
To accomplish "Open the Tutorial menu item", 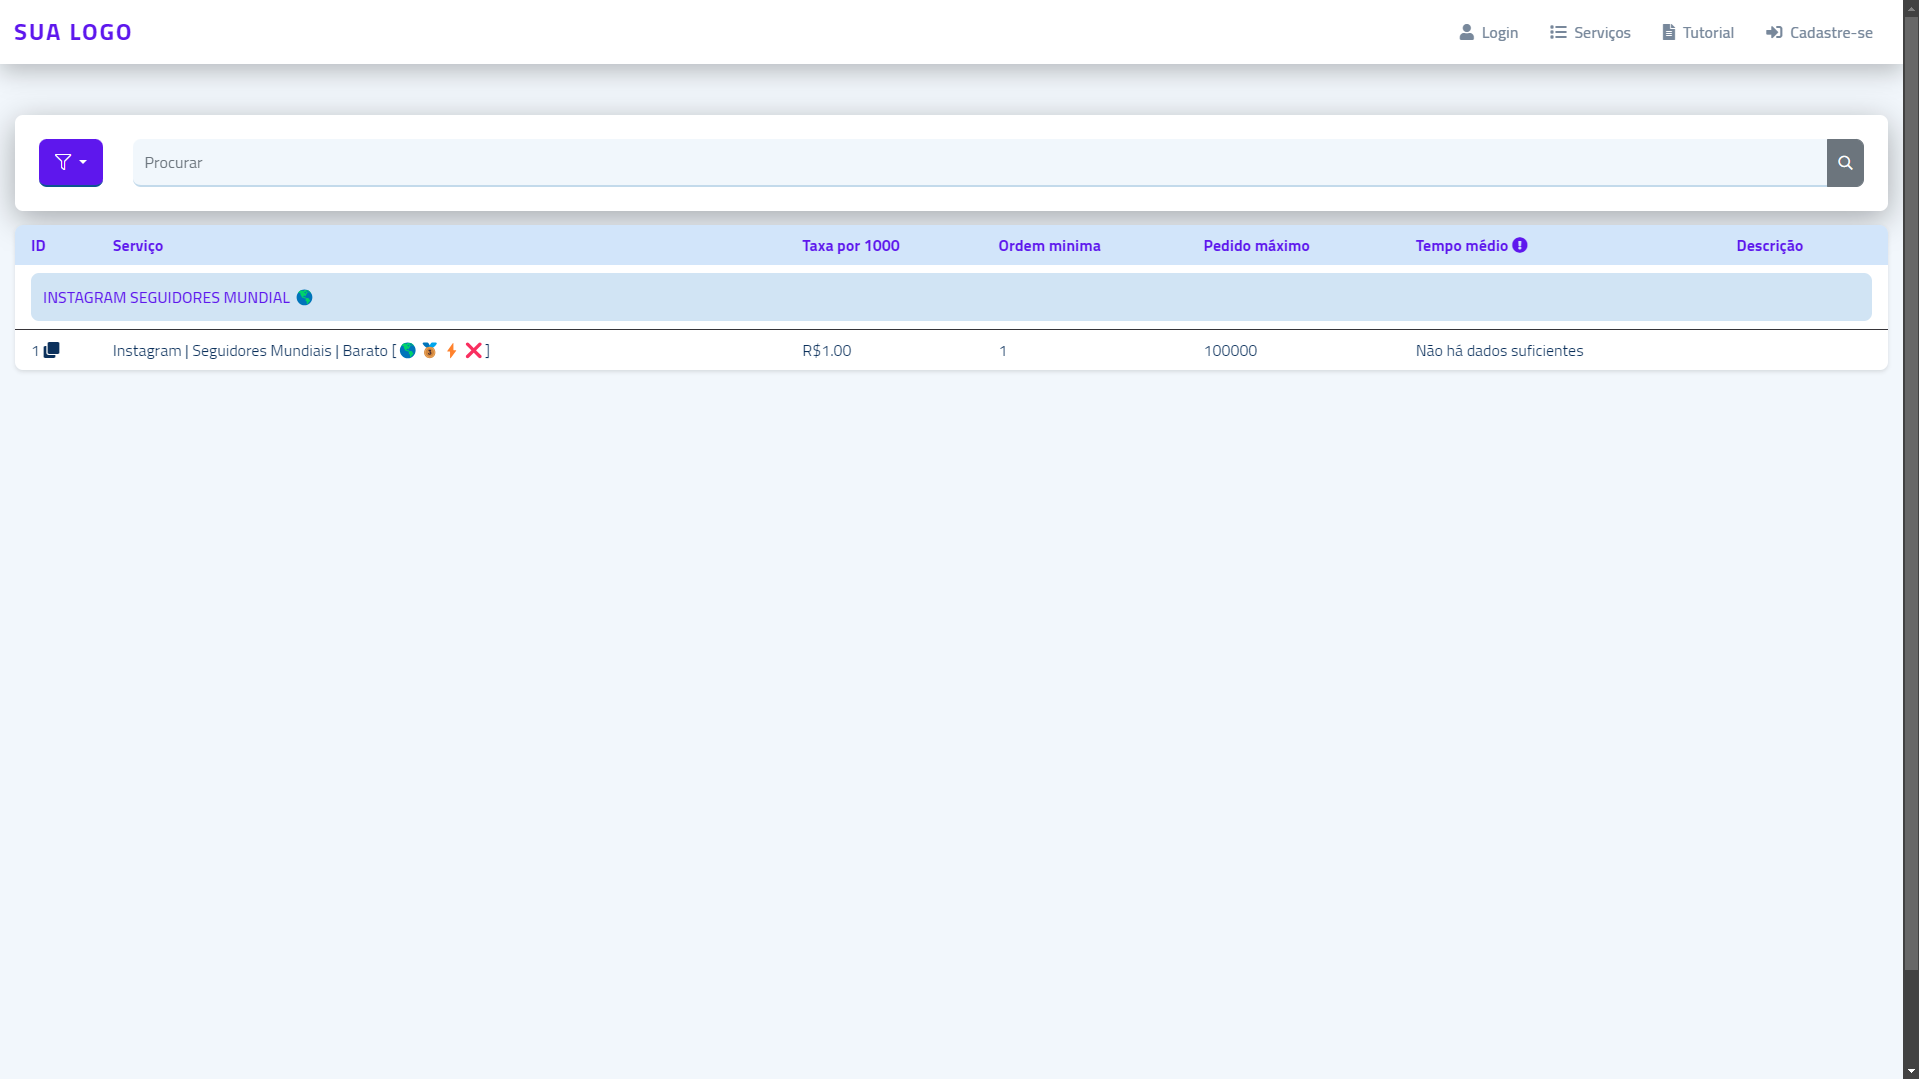I will 1708,32.
